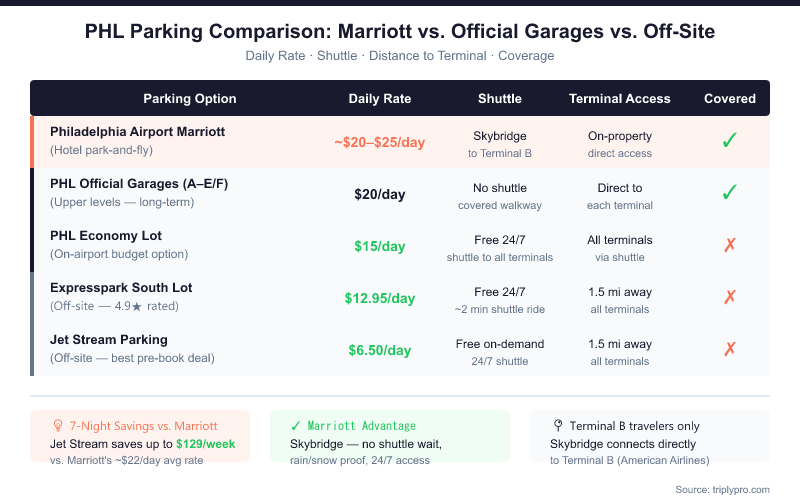Click the Daily Rate column header
800x500 pixels.
(x=380, y=99)
